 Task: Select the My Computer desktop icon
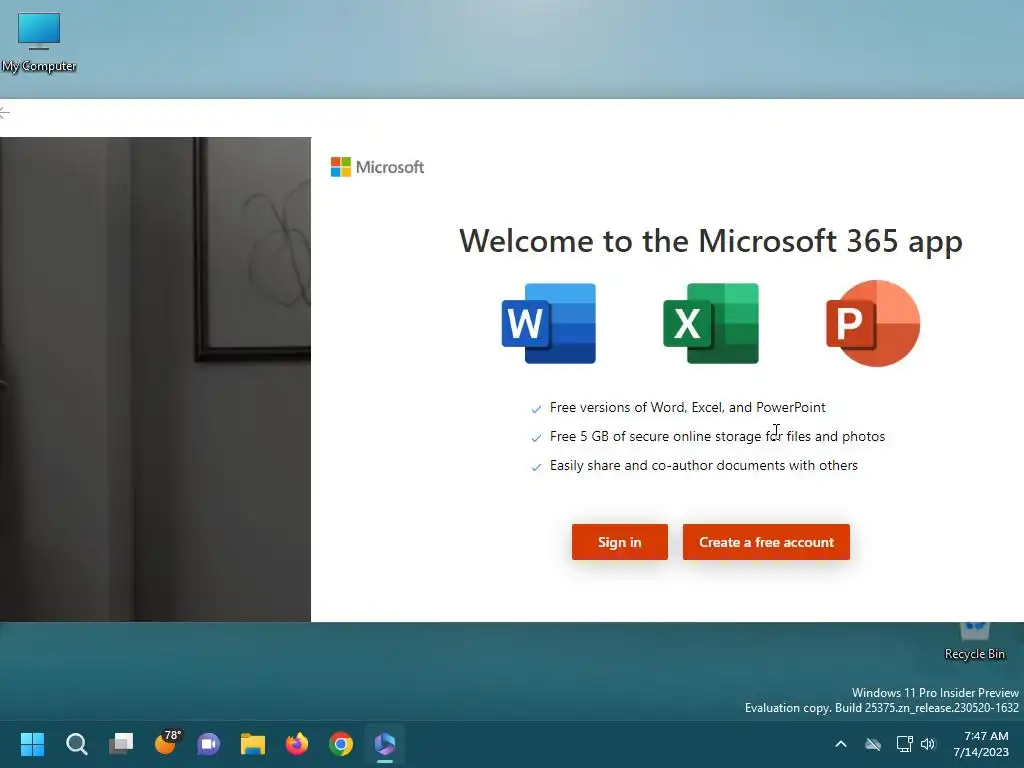39,42
